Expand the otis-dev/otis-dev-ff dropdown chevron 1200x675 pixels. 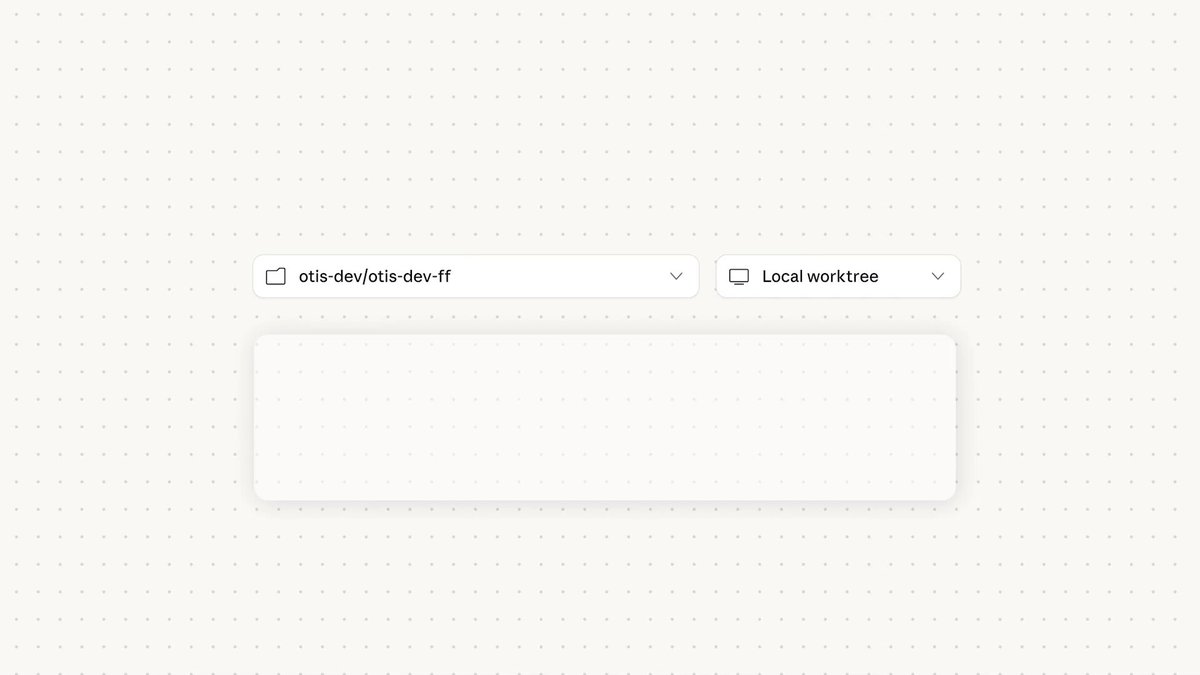click(676, 276)
